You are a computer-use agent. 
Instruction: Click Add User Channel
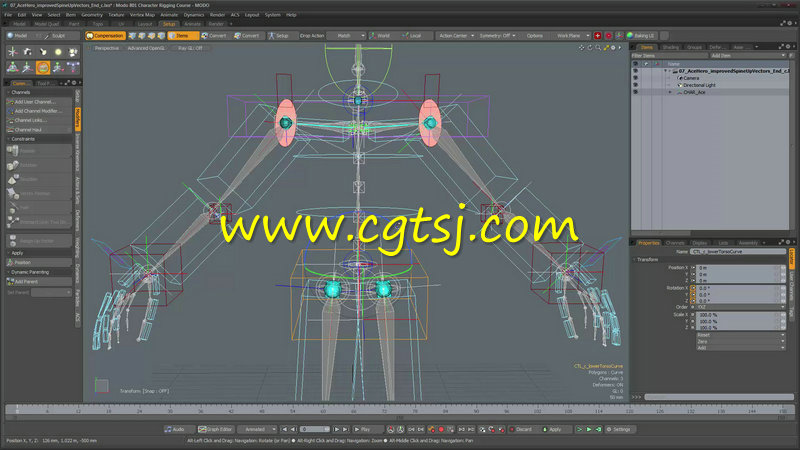(x=39, y=102)
